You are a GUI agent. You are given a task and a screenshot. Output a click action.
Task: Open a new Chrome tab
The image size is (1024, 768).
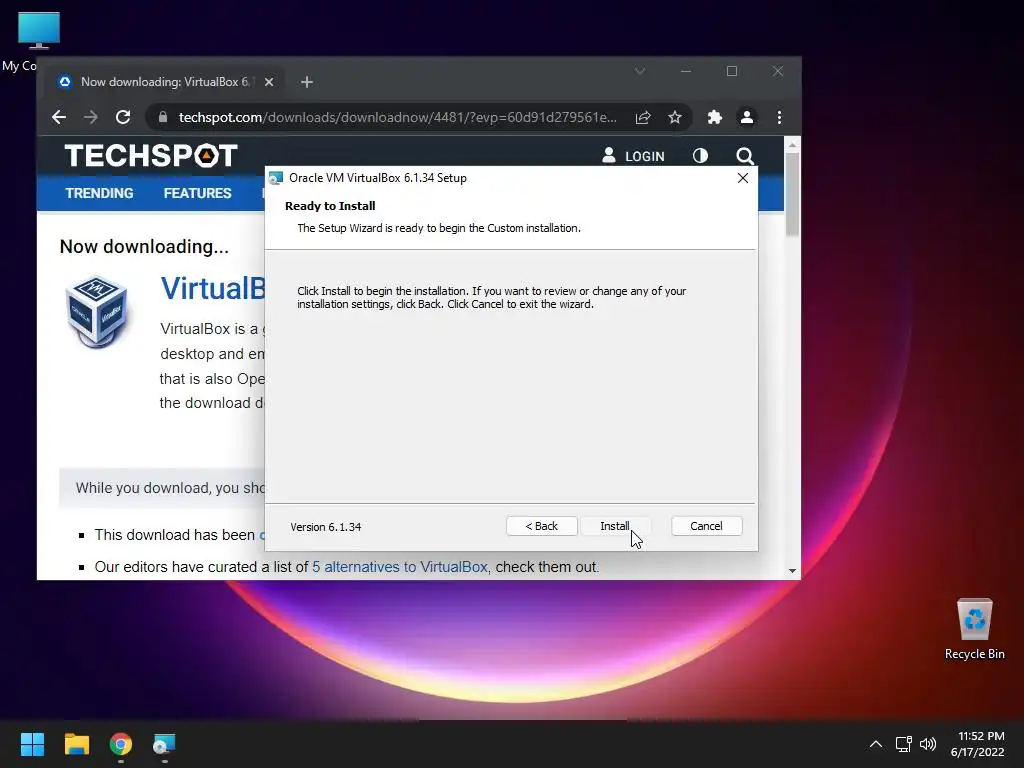point(307,82)
